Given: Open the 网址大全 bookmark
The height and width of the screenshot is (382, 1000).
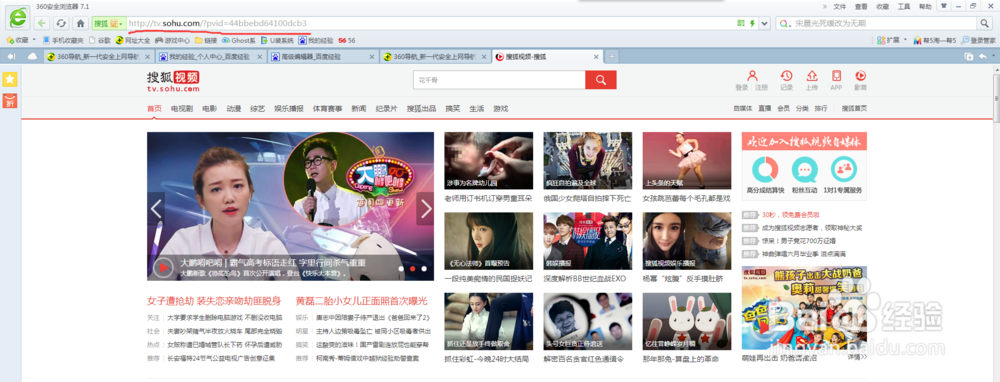Looking at the screenshot, I should pyautogui.click(x=133, y=40).
